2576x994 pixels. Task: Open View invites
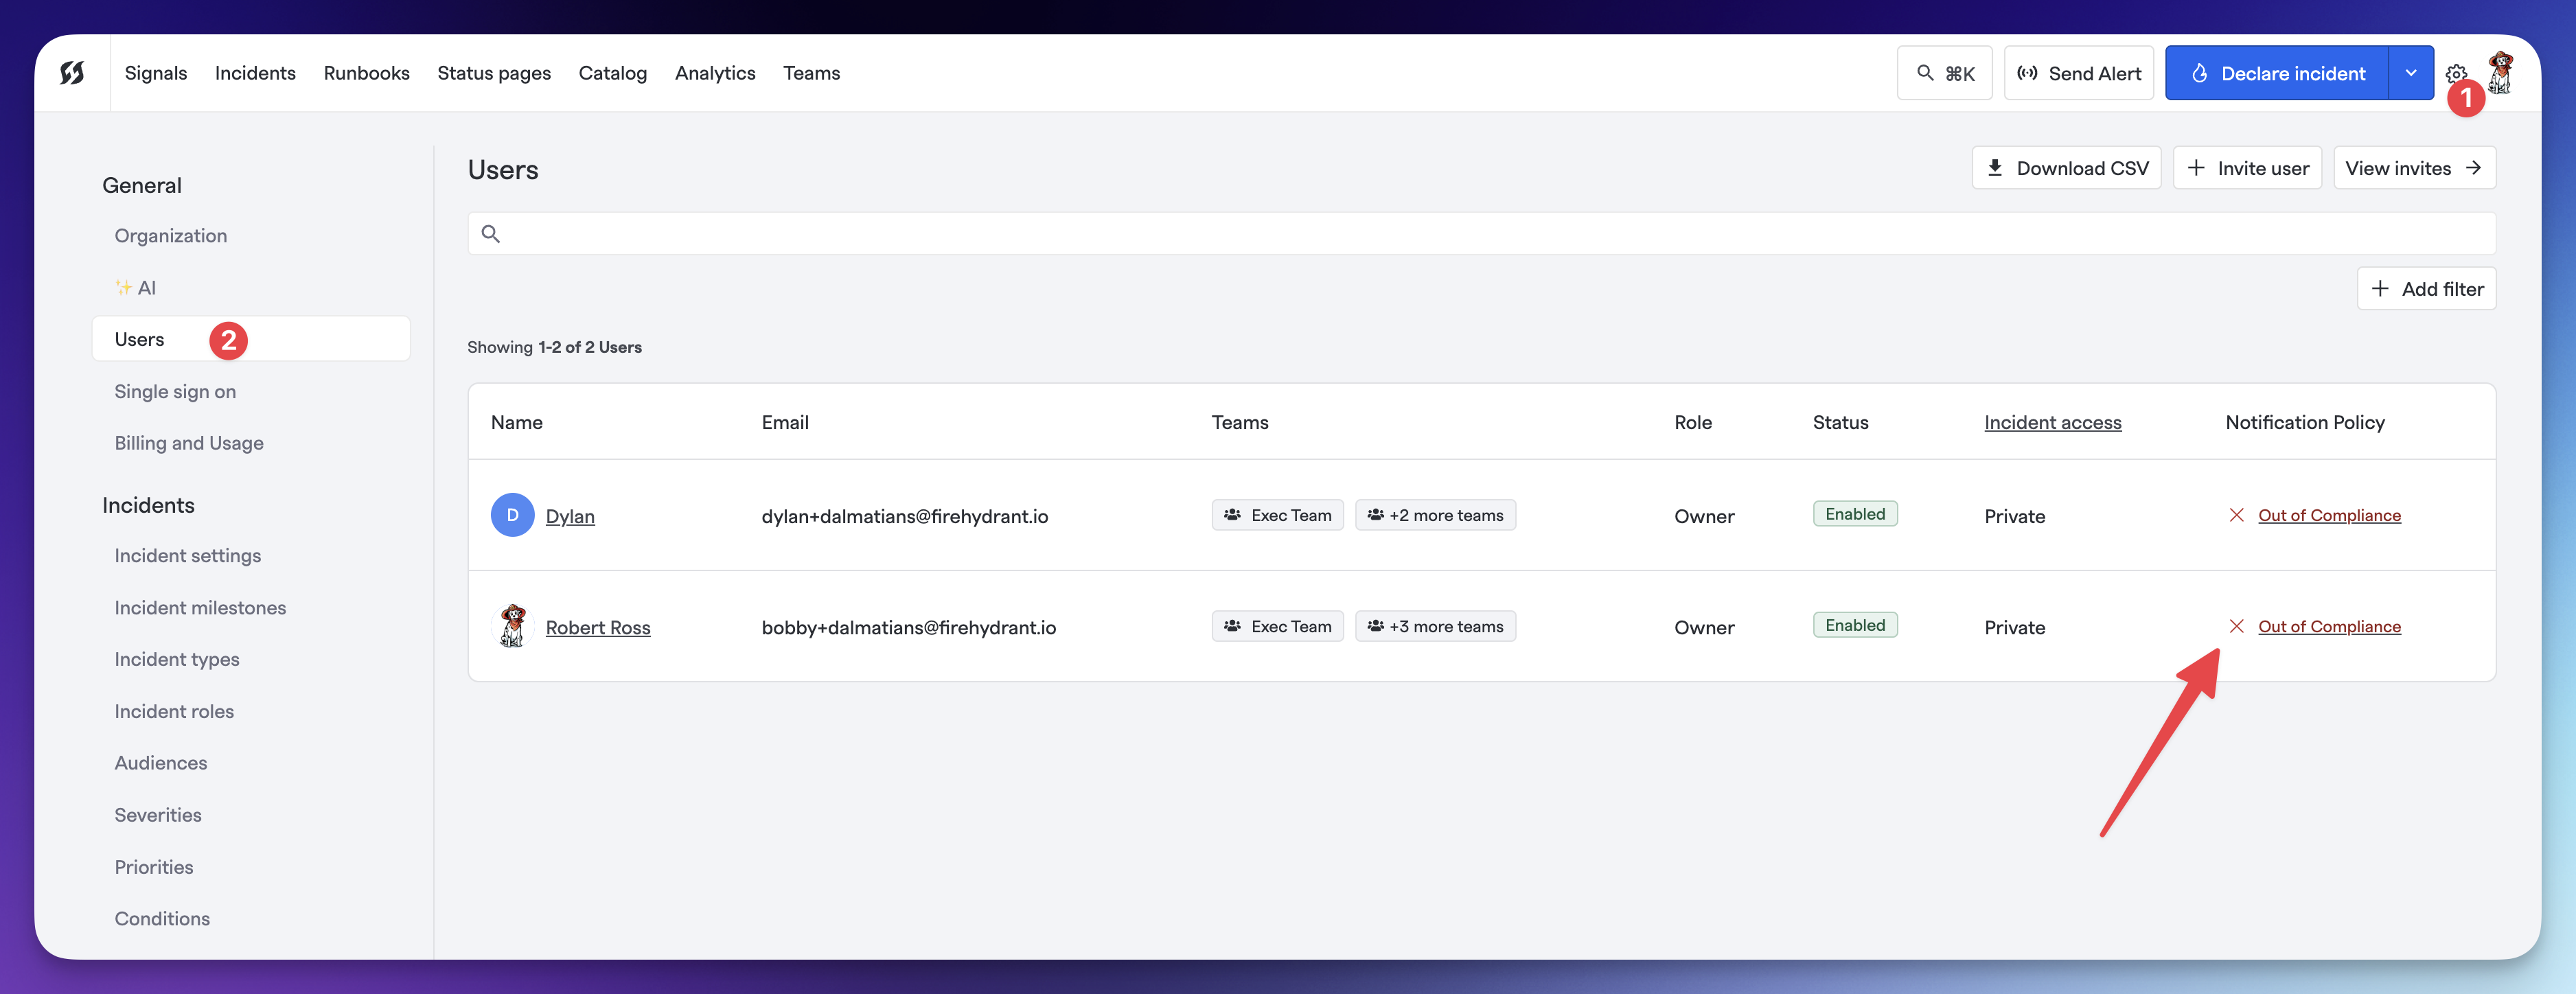pos(2414,168)
